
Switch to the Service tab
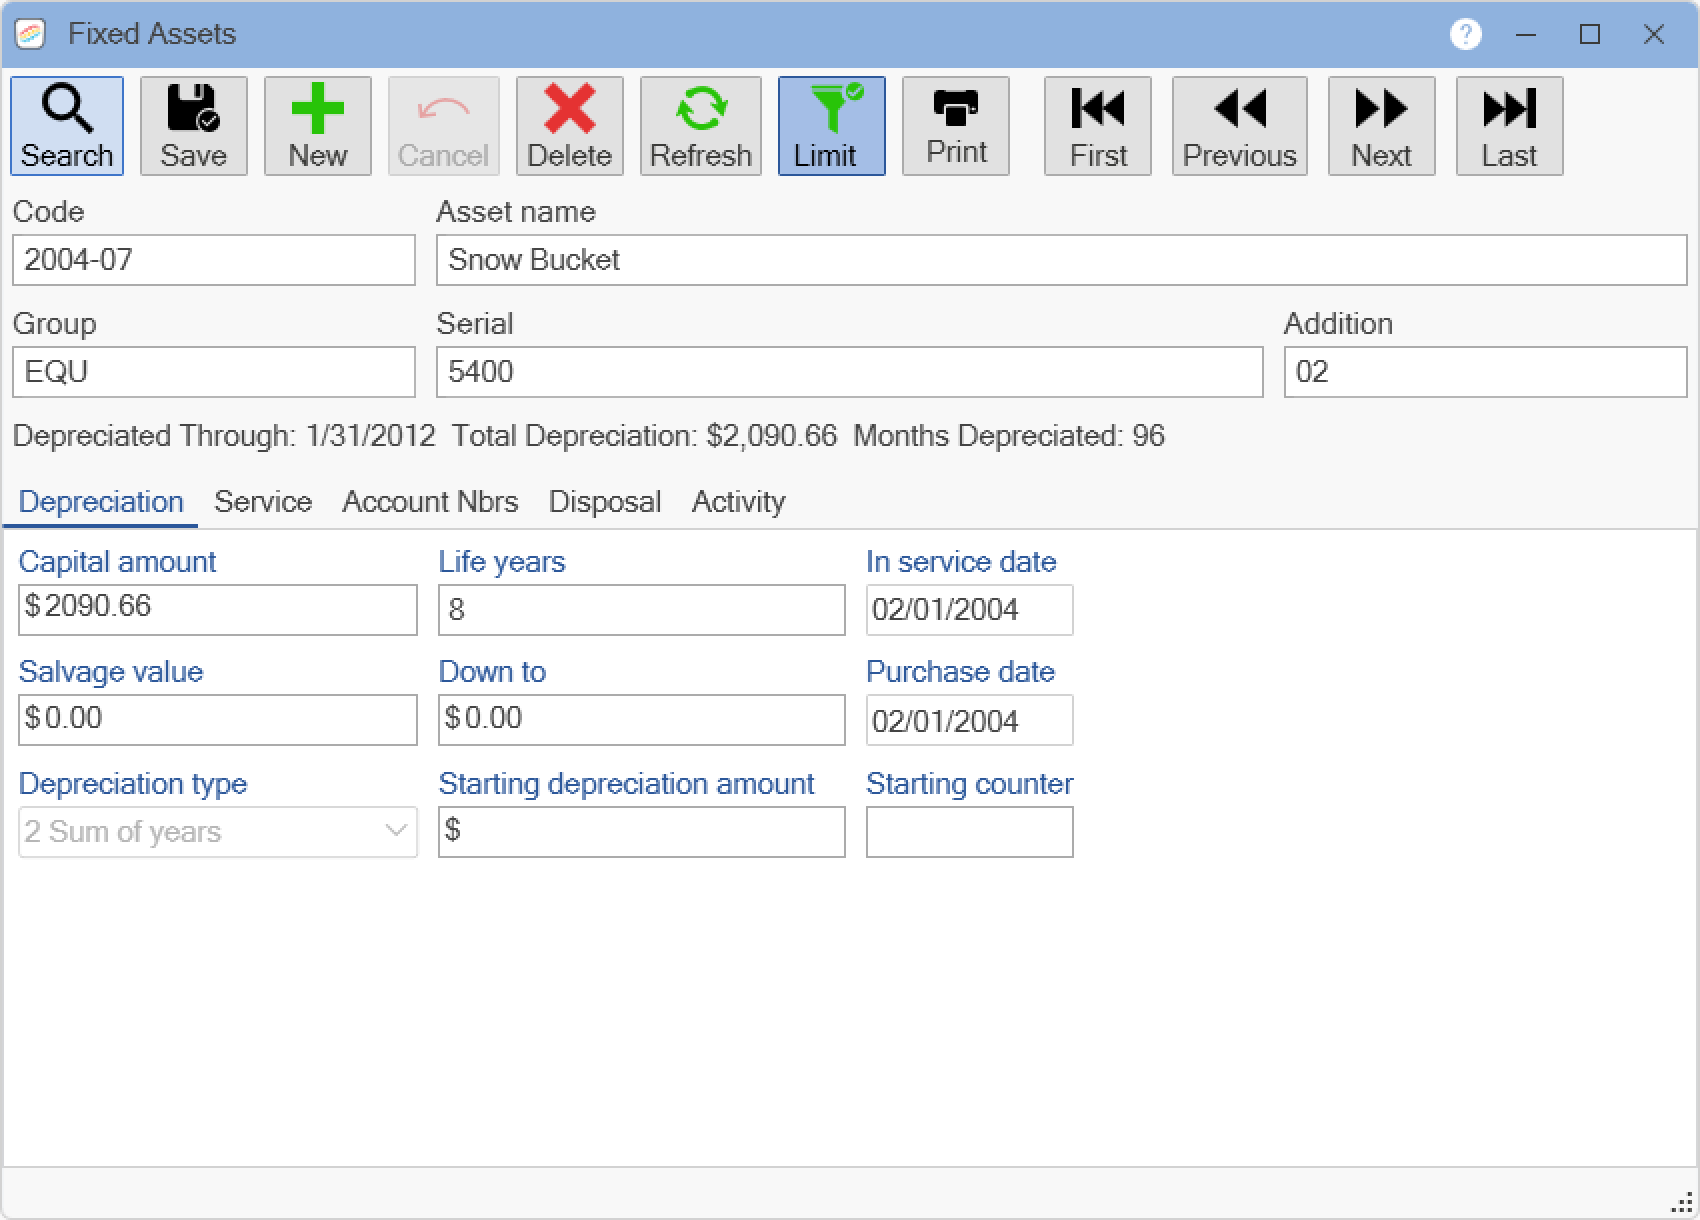coord(263,501)
